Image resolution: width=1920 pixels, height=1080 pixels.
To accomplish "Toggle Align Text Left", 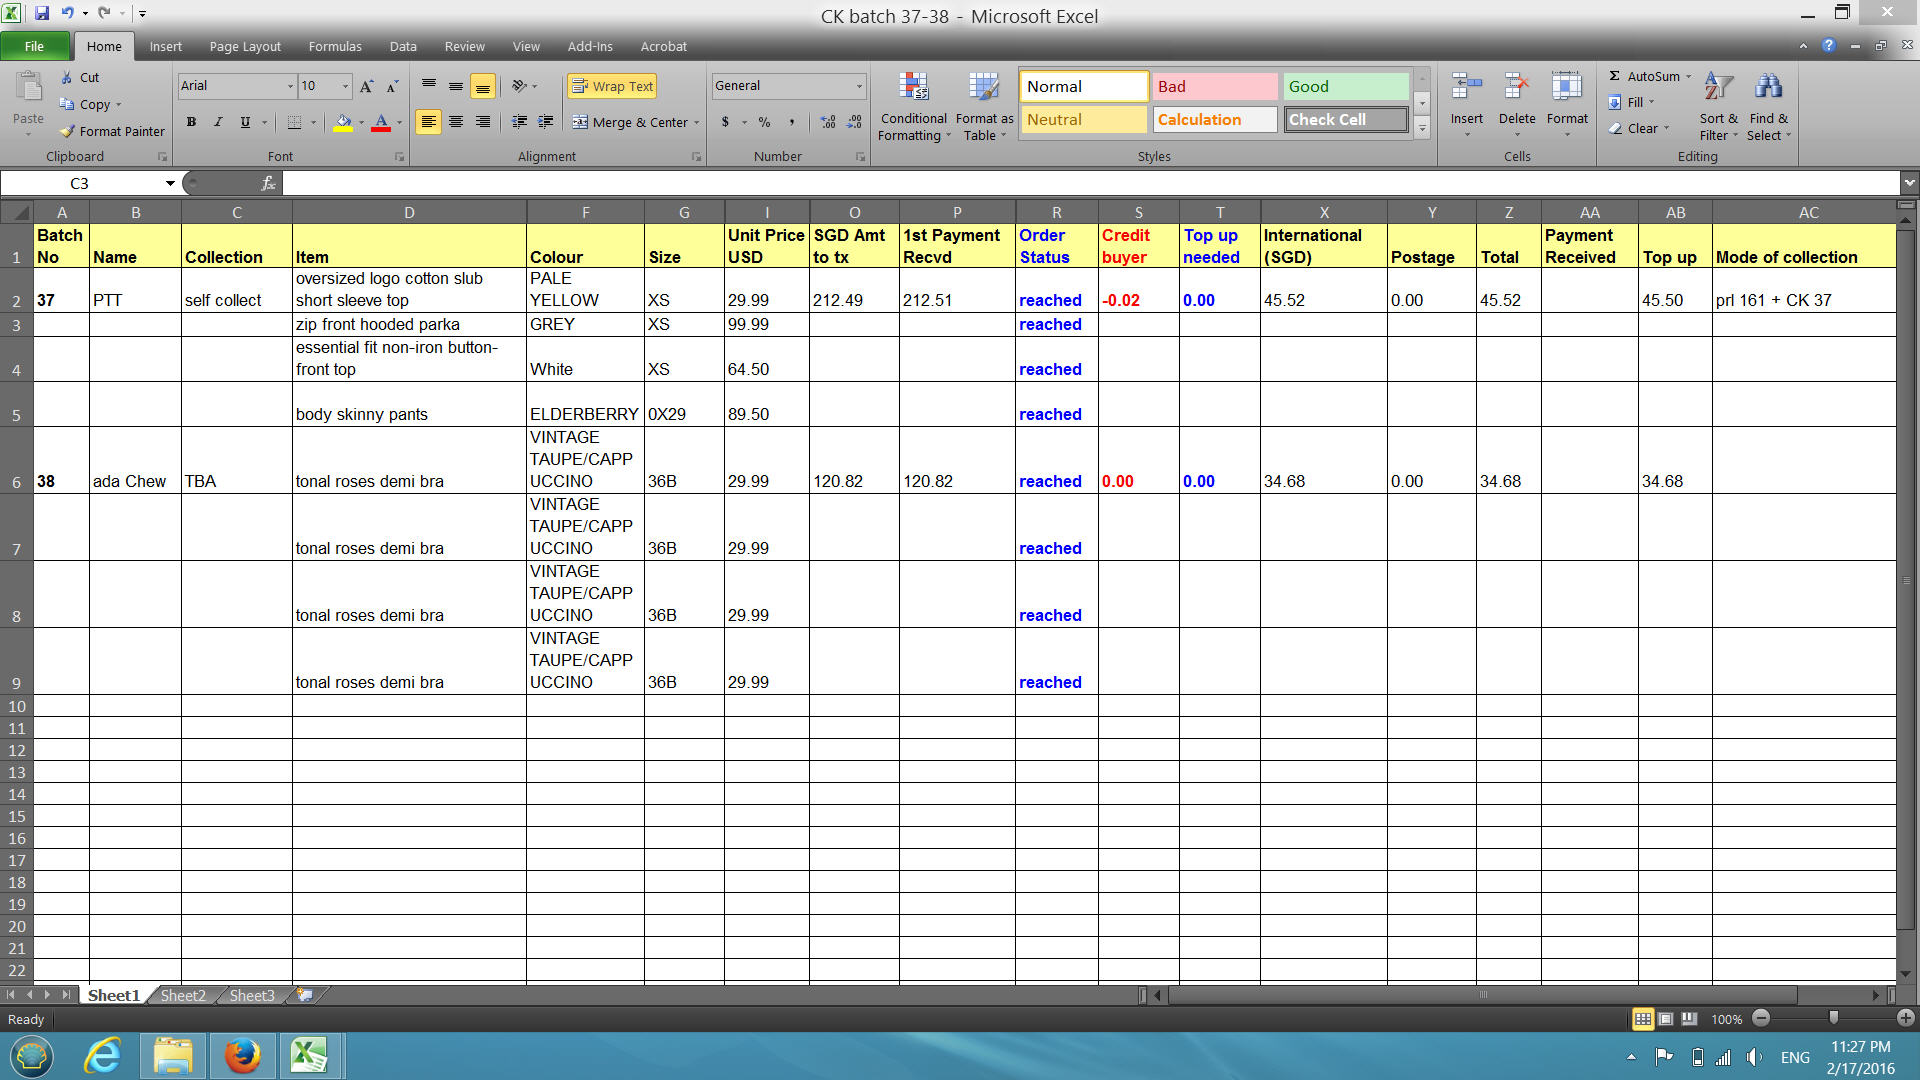I will coord(428,122).
